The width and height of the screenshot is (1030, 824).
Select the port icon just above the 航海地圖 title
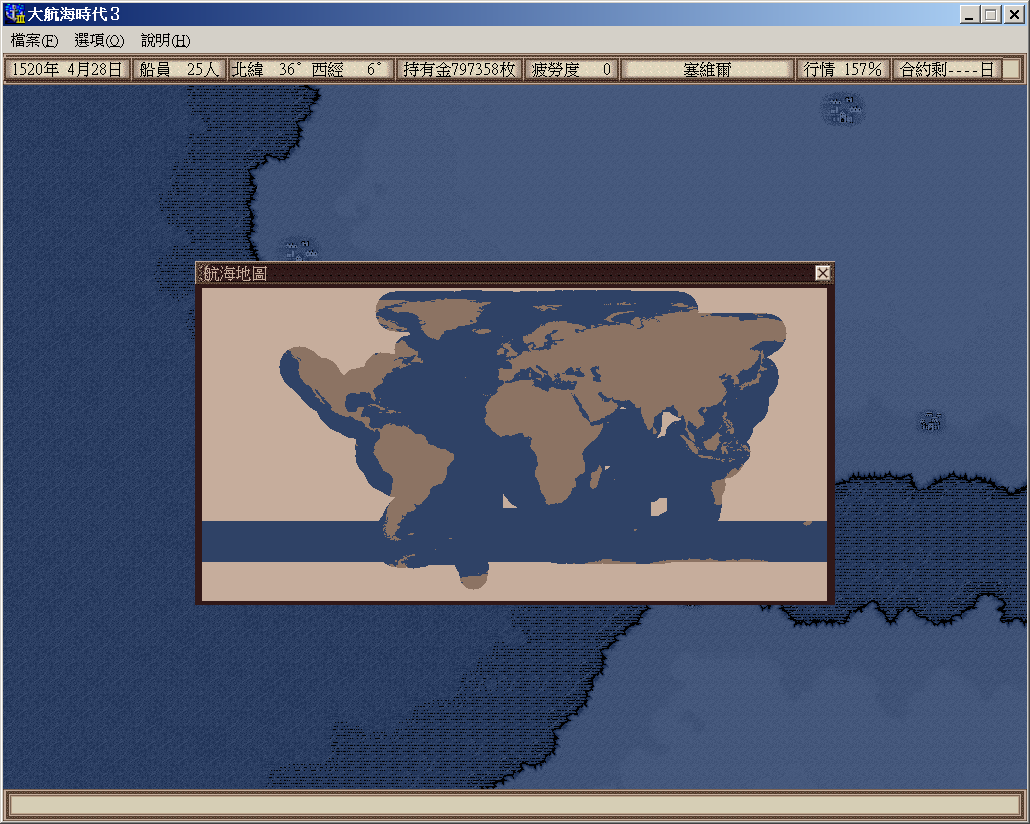pos(298,249)
